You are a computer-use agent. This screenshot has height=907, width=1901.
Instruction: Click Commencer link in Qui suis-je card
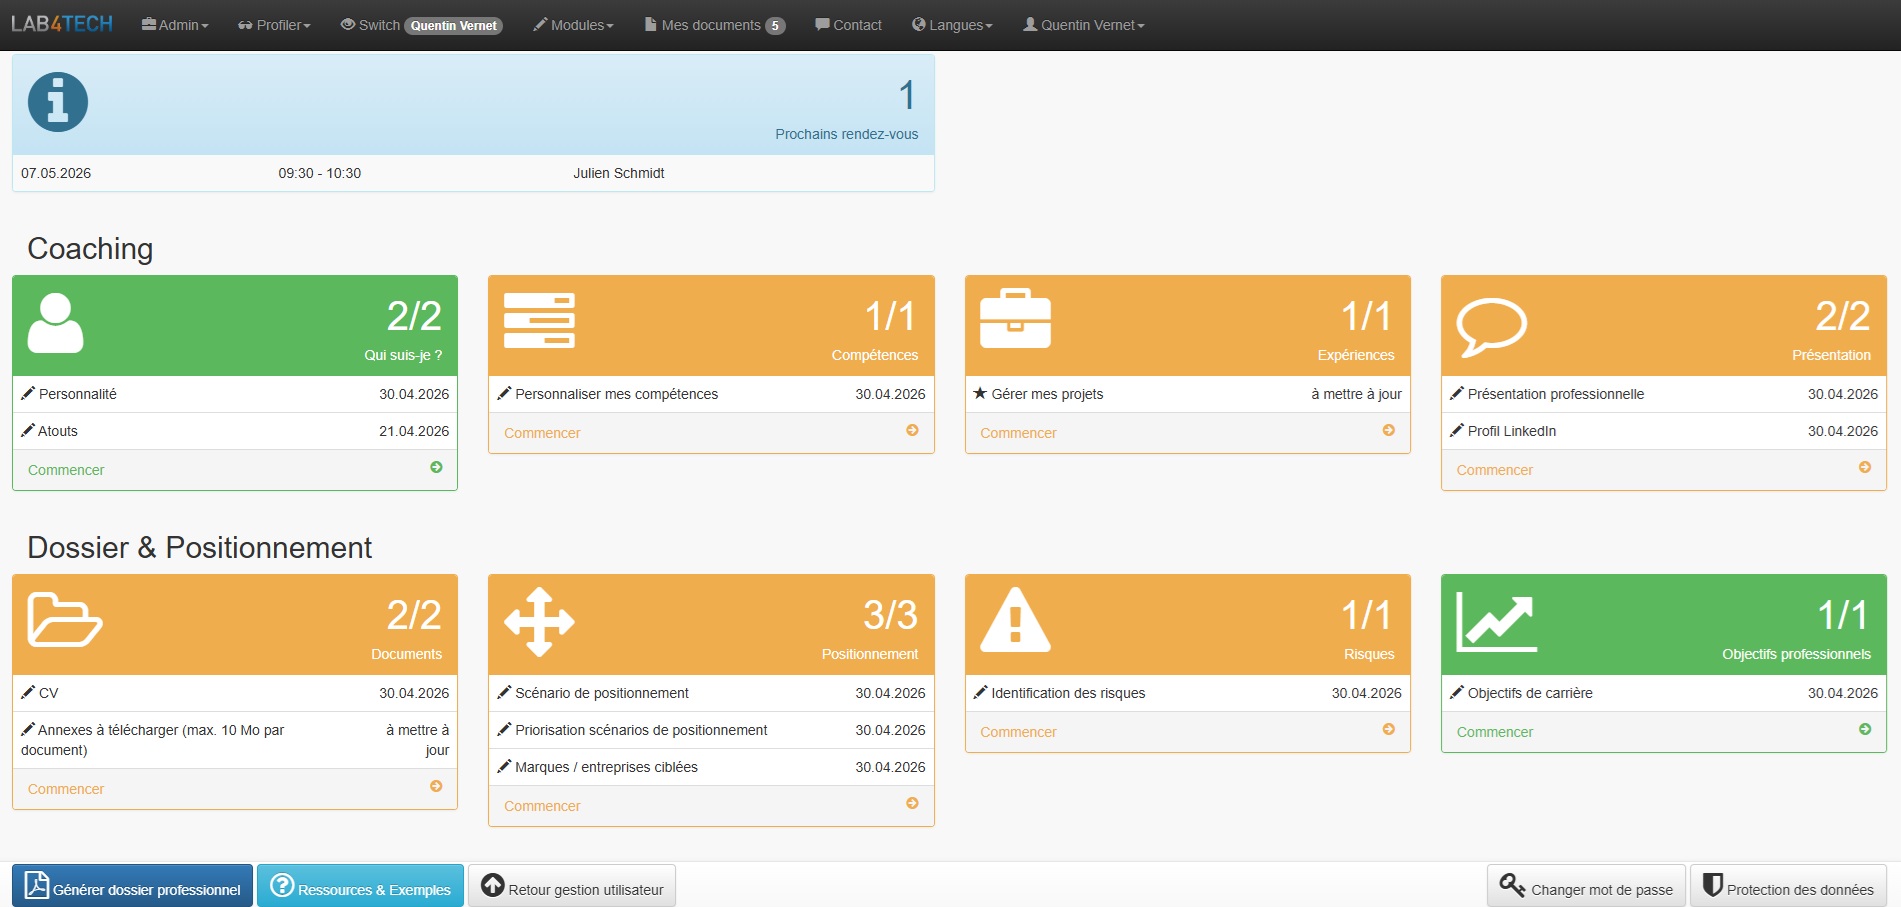pos(66,470)
